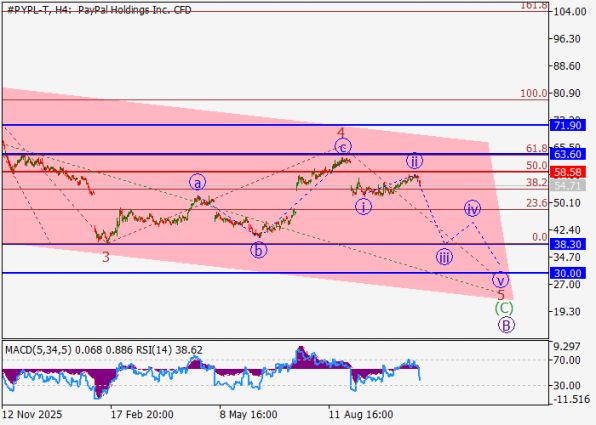This screenshot has height=425, width=596.
Task: Click the '12 Nov 2025' date label
Action: point(32,414)
